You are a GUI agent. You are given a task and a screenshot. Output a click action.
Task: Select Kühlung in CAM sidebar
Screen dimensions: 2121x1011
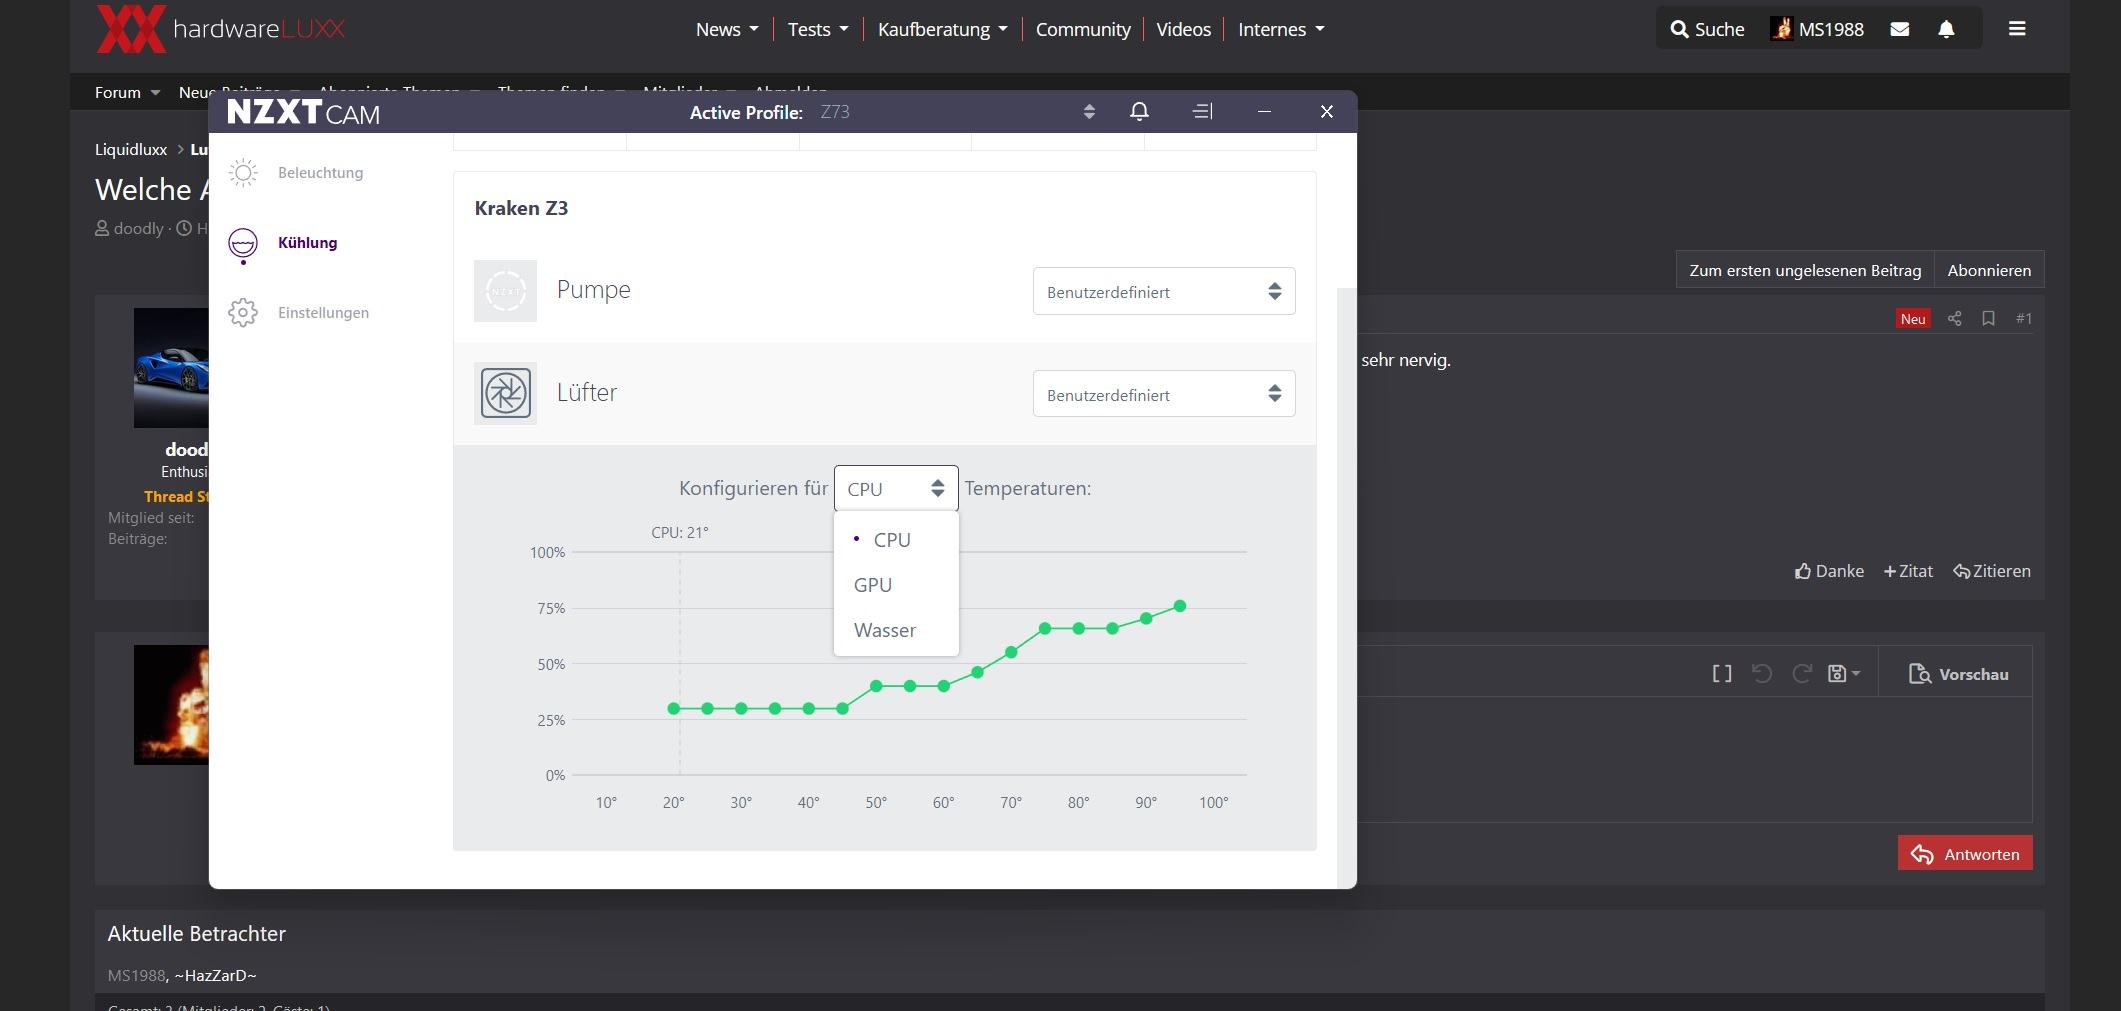[x=307, y=243]
